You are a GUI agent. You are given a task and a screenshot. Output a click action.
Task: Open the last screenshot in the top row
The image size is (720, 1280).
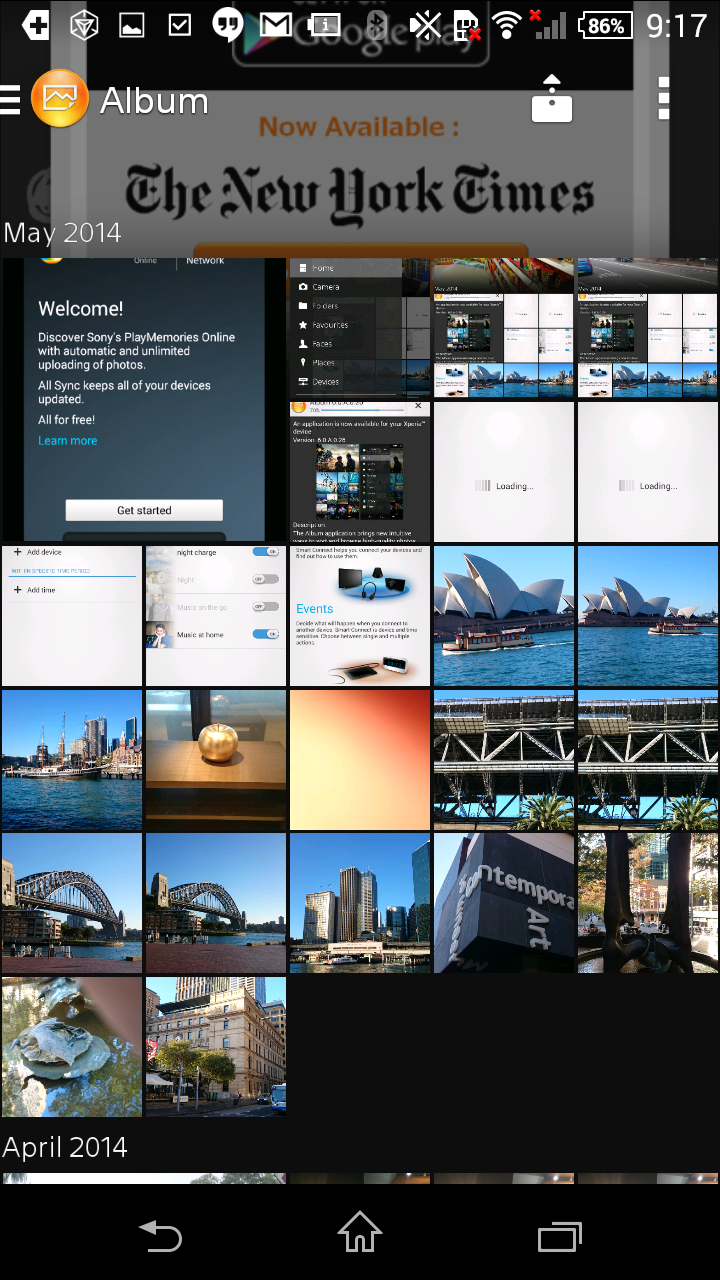pos(648,328)
